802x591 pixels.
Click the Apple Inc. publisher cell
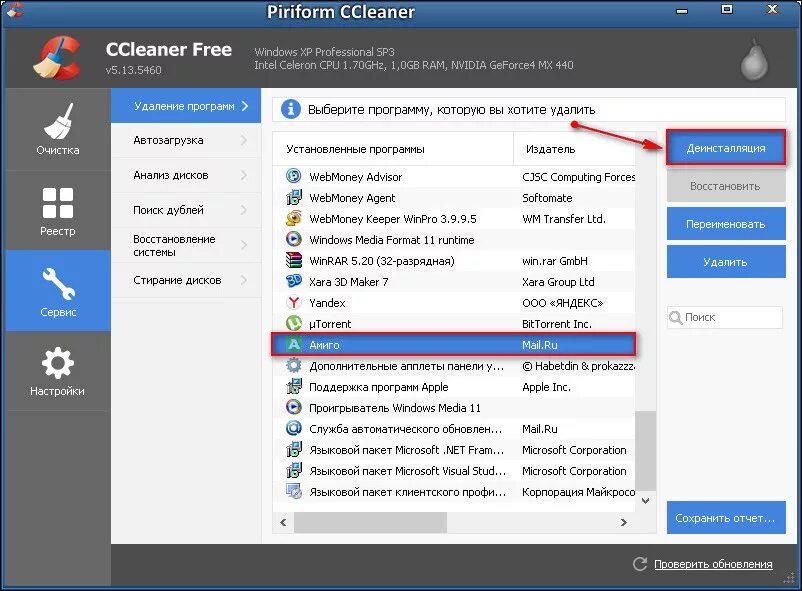point(546,387)
